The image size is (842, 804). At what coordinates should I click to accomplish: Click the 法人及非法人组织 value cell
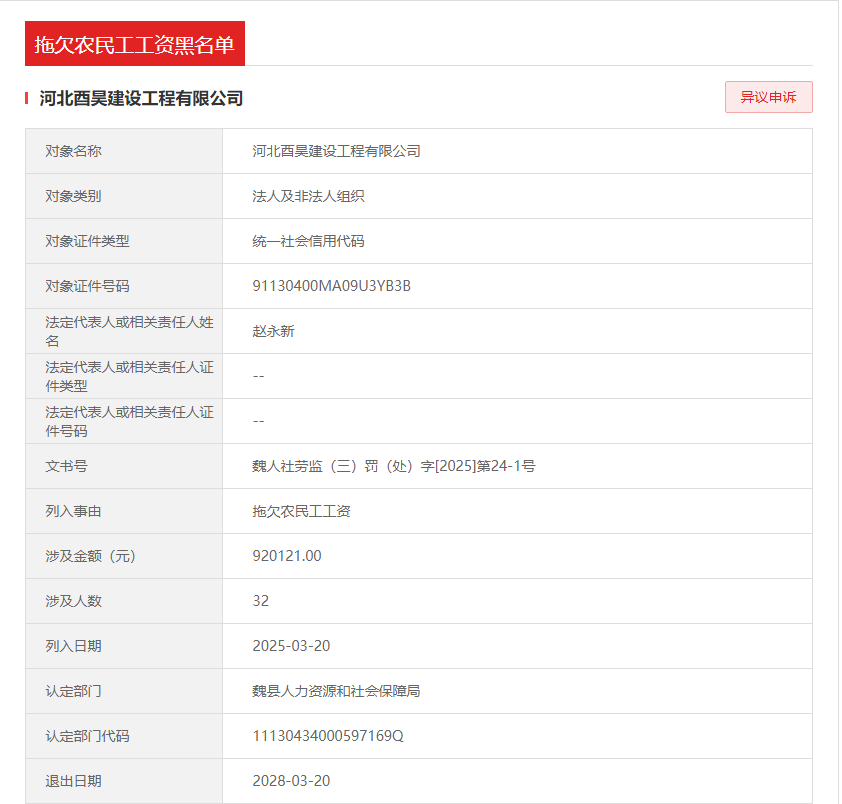click(x=308, y=196)
